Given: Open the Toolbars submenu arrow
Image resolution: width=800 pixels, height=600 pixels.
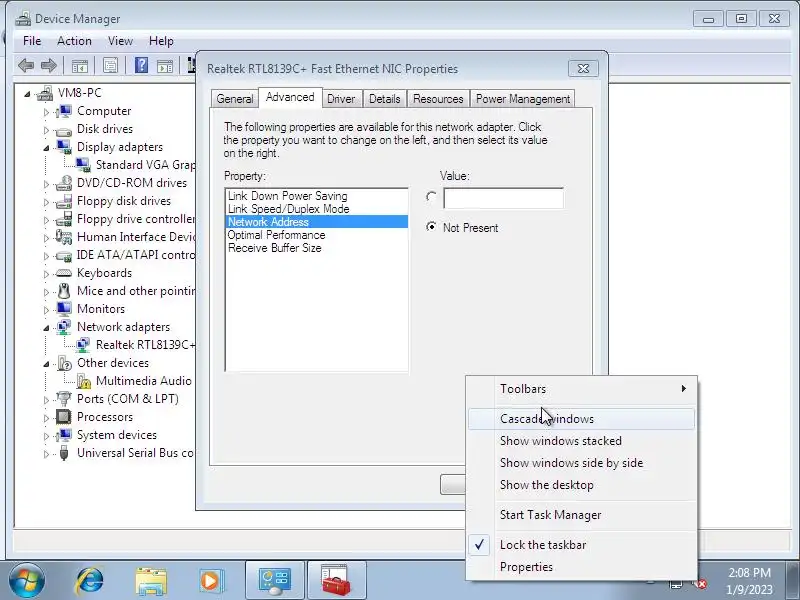Looking at the screenshot, I should pos(684,389).
